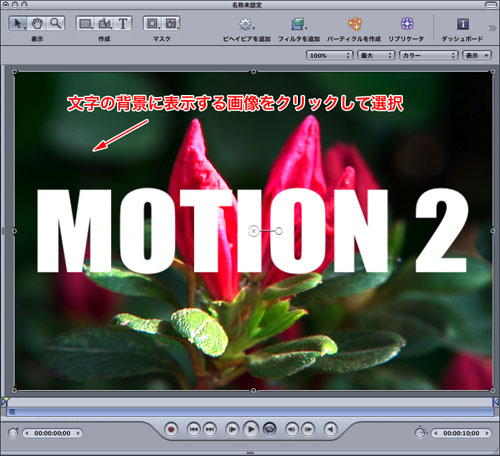Open the 100% zoom level dropdown
500x456 pixels.
pos(329,55)
